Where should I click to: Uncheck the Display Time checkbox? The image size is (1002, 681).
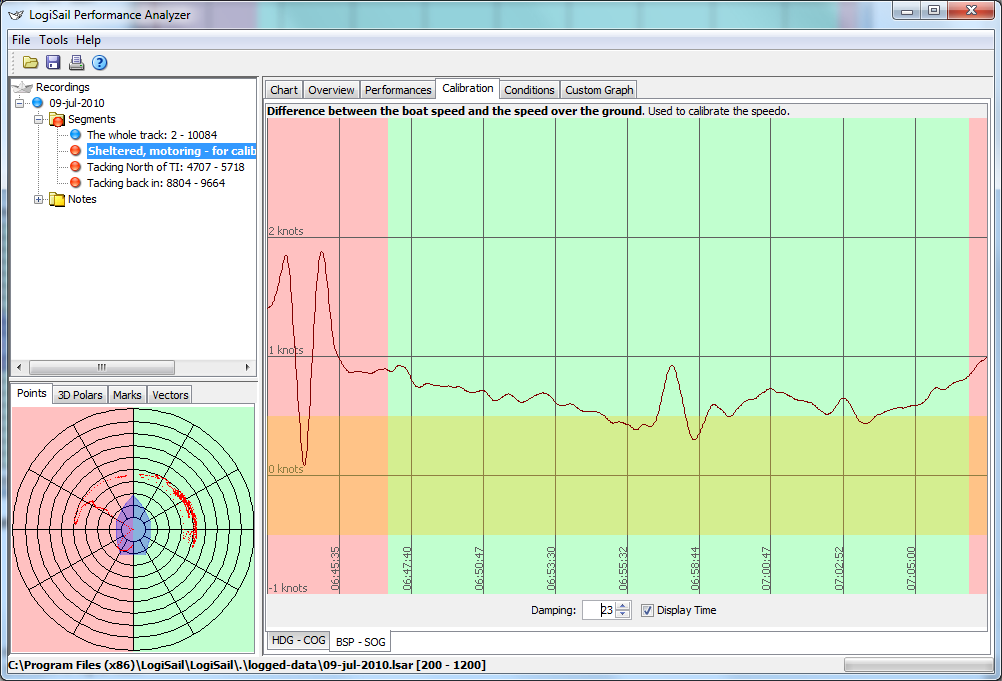(x=647, y=610)
